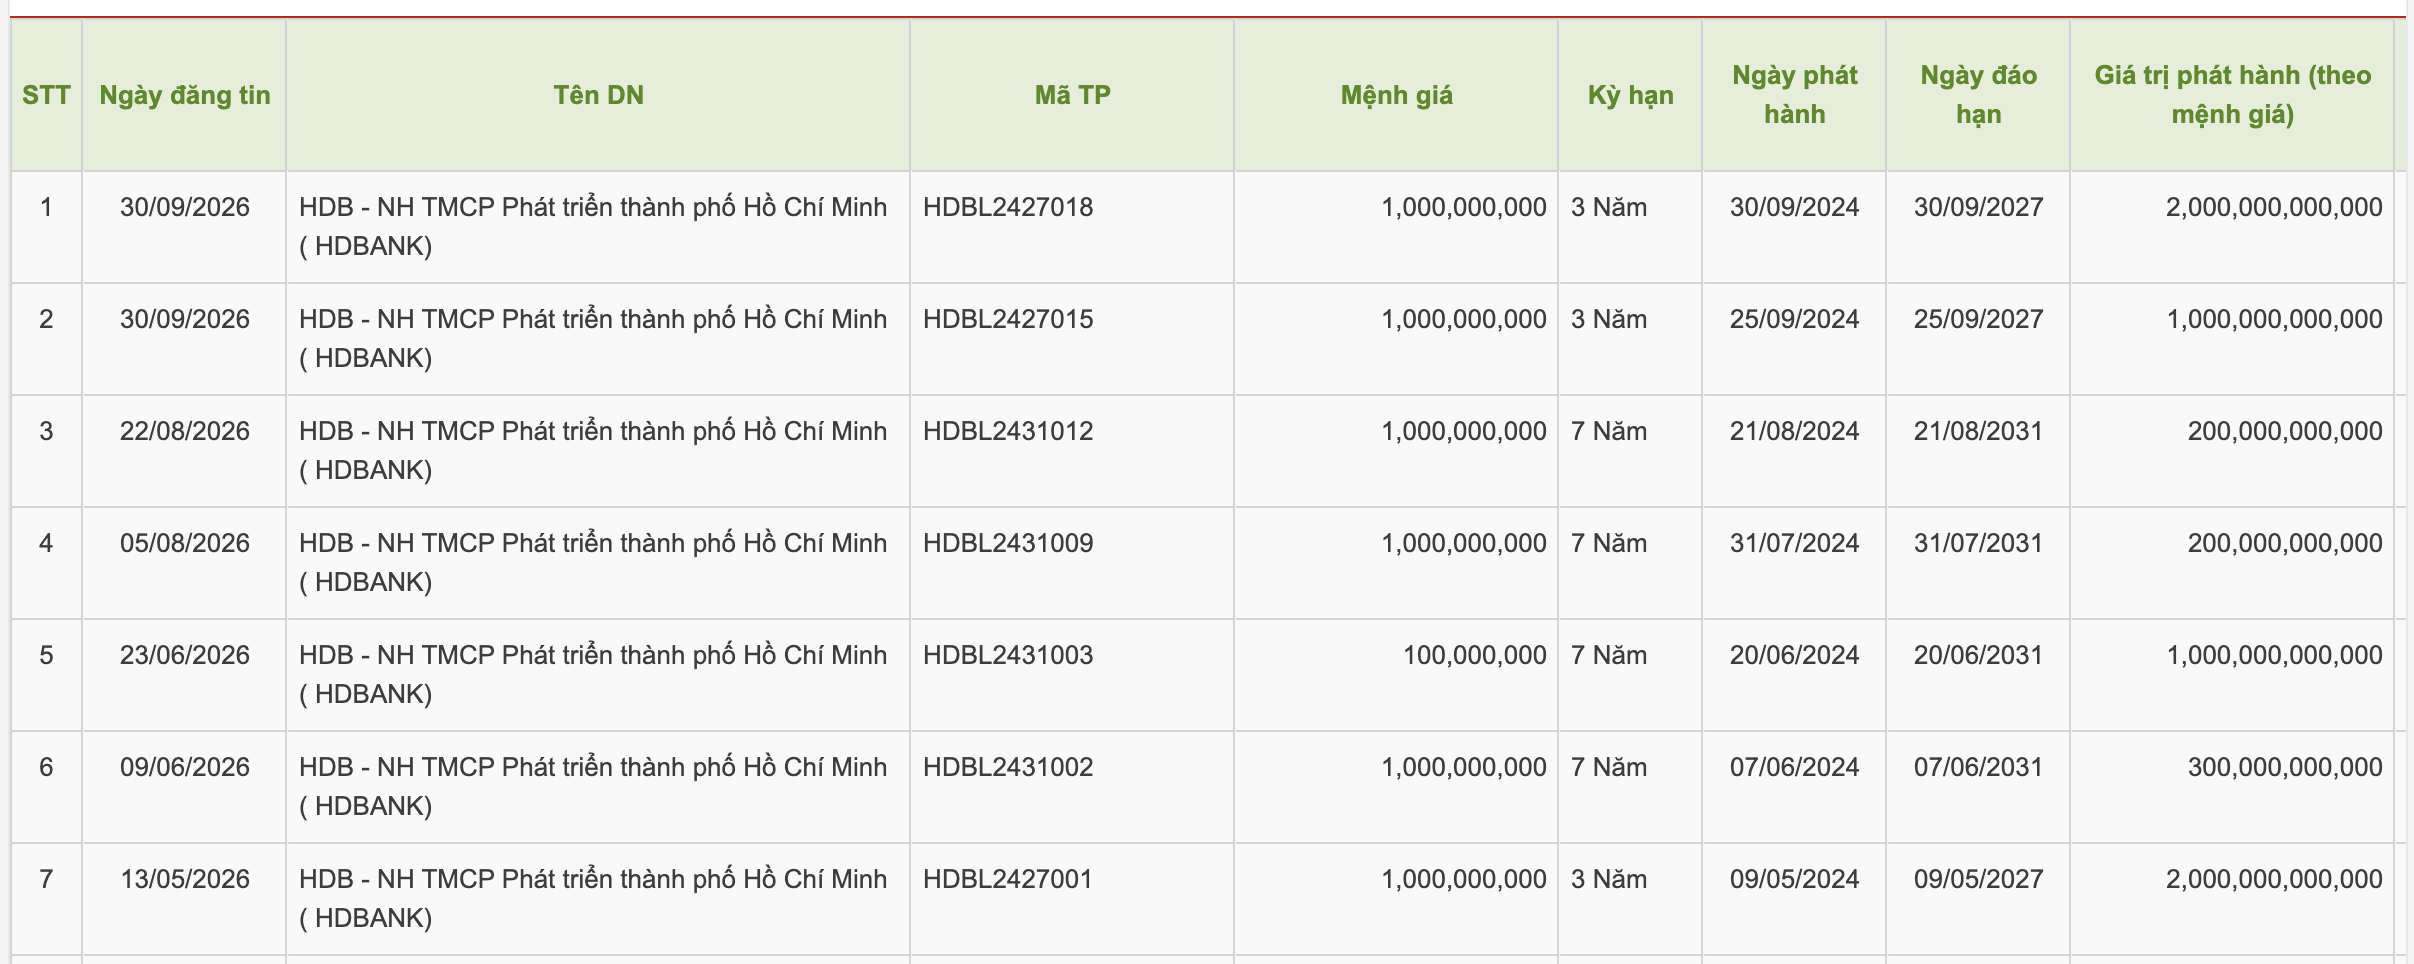Click HDBANK company name in row 4
Image resolution: width=2414 pixels, height=964 pixels.
pos(593,562)
